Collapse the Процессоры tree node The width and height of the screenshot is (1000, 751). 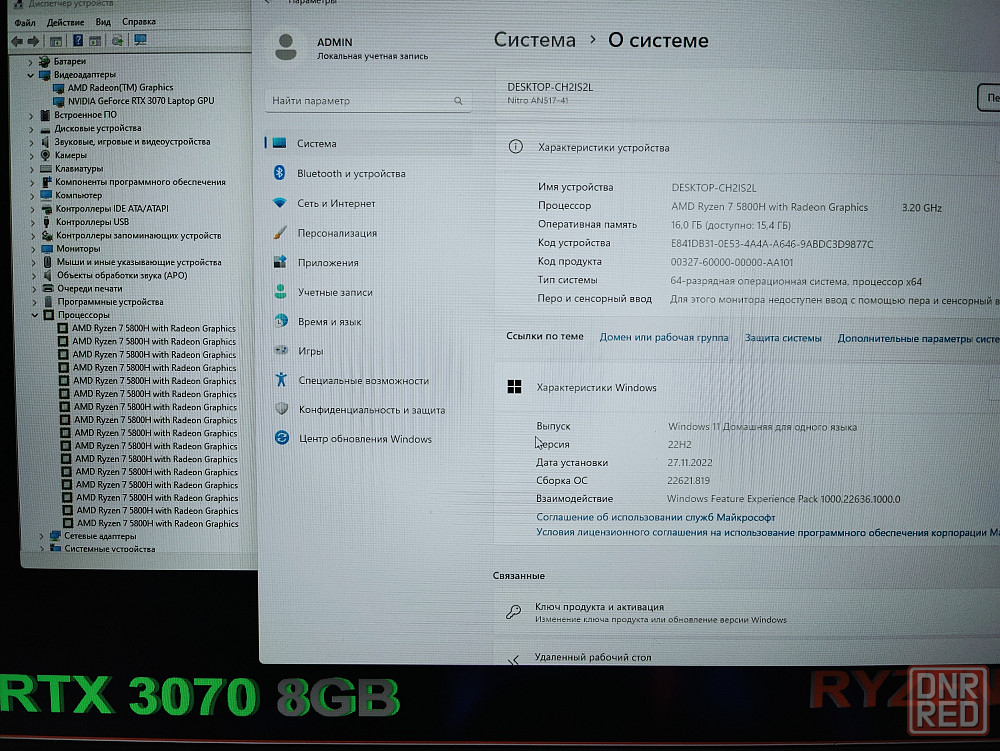[35, 316]
